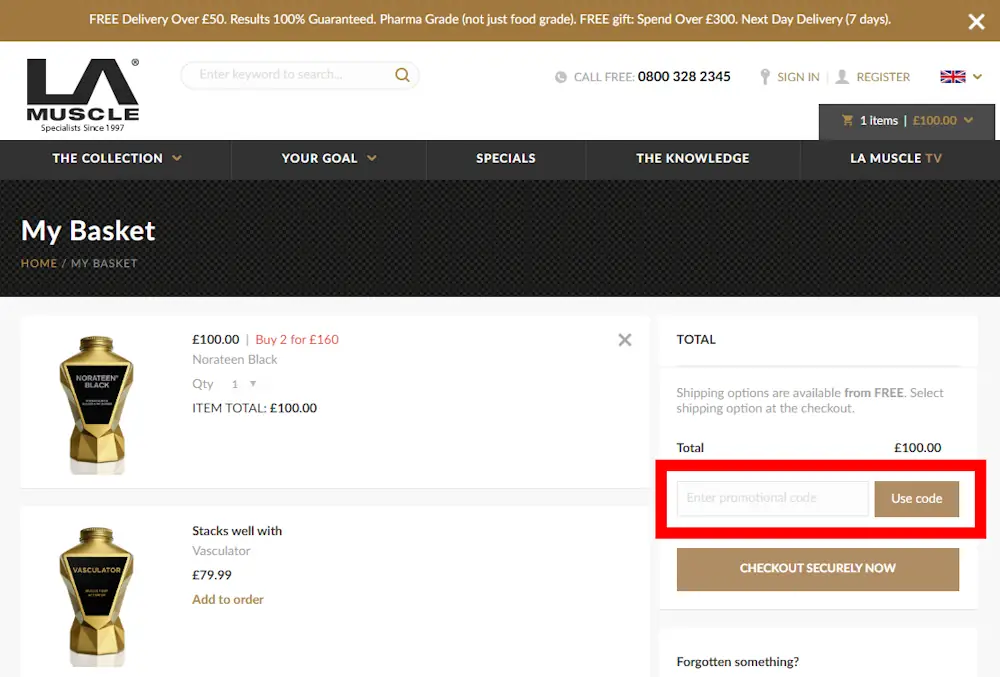The width and height of the screenshot is (1000, 677).
Task: Call the 0800 328 2345 number
Action: click(x=684, y=76)
